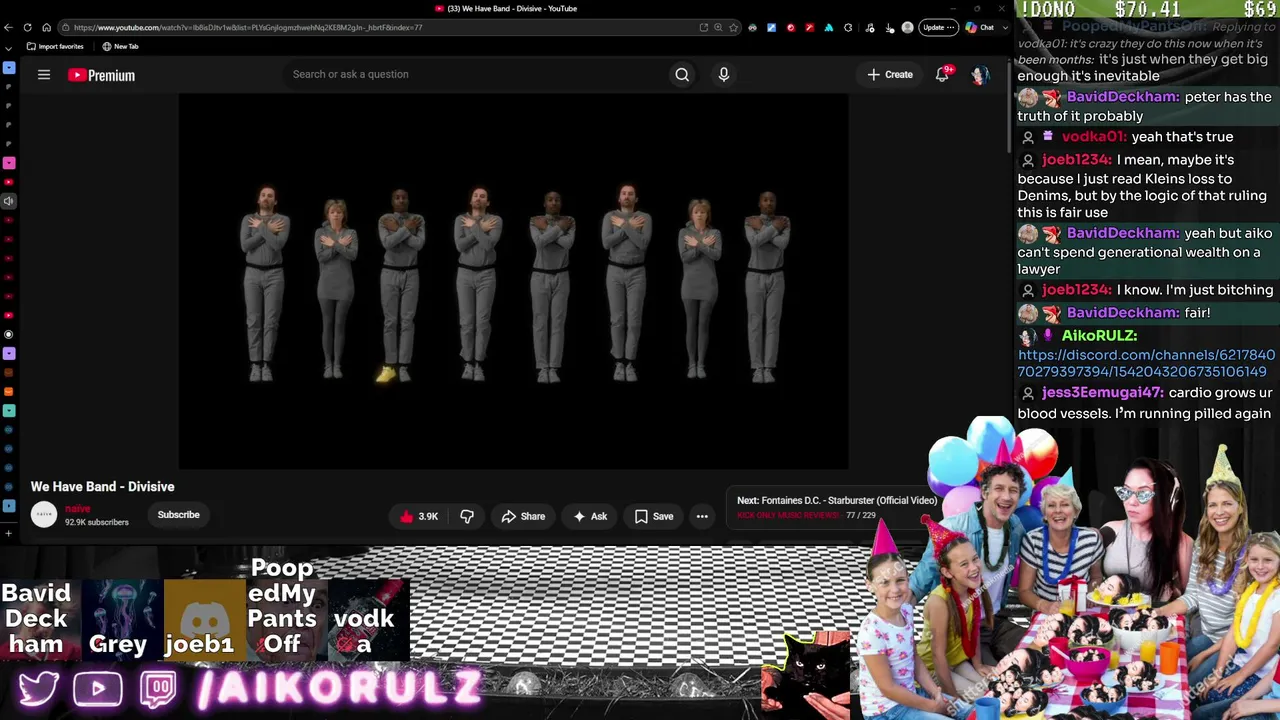Reload the YouTube page
This screenshot has width=1280, height=720.
[x=27, y=27]
